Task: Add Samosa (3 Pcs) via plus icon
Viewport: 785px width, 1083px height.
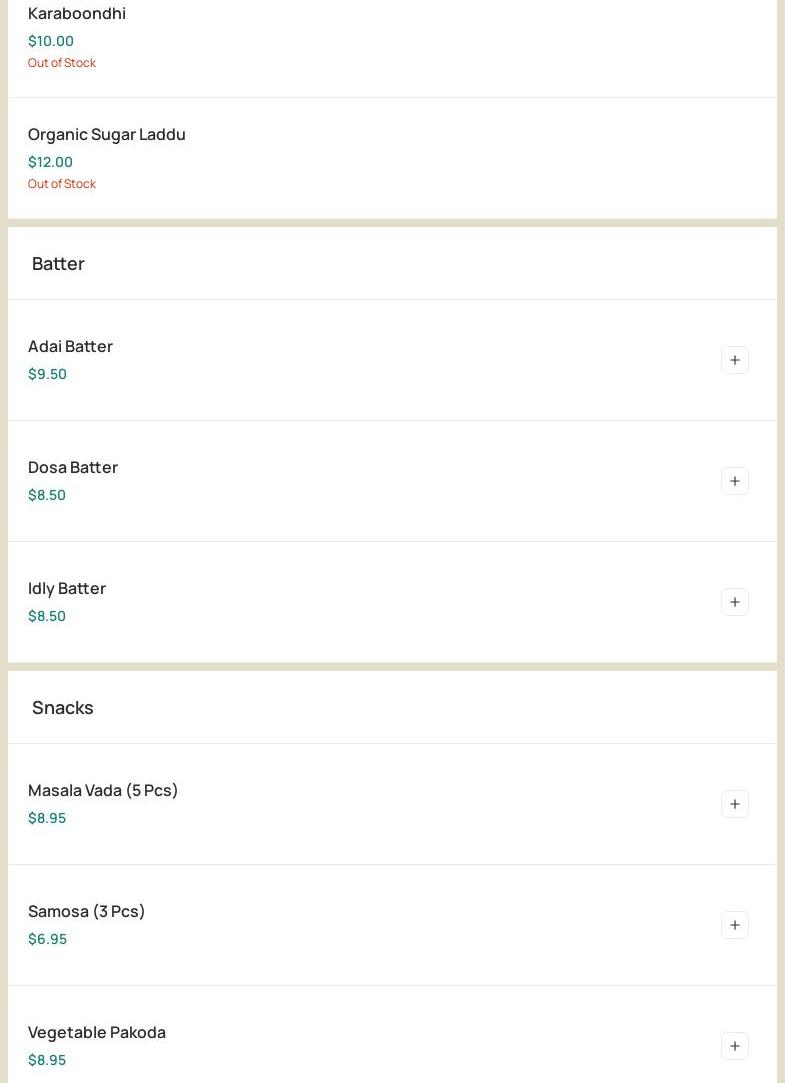Action: tap(734, 925)
